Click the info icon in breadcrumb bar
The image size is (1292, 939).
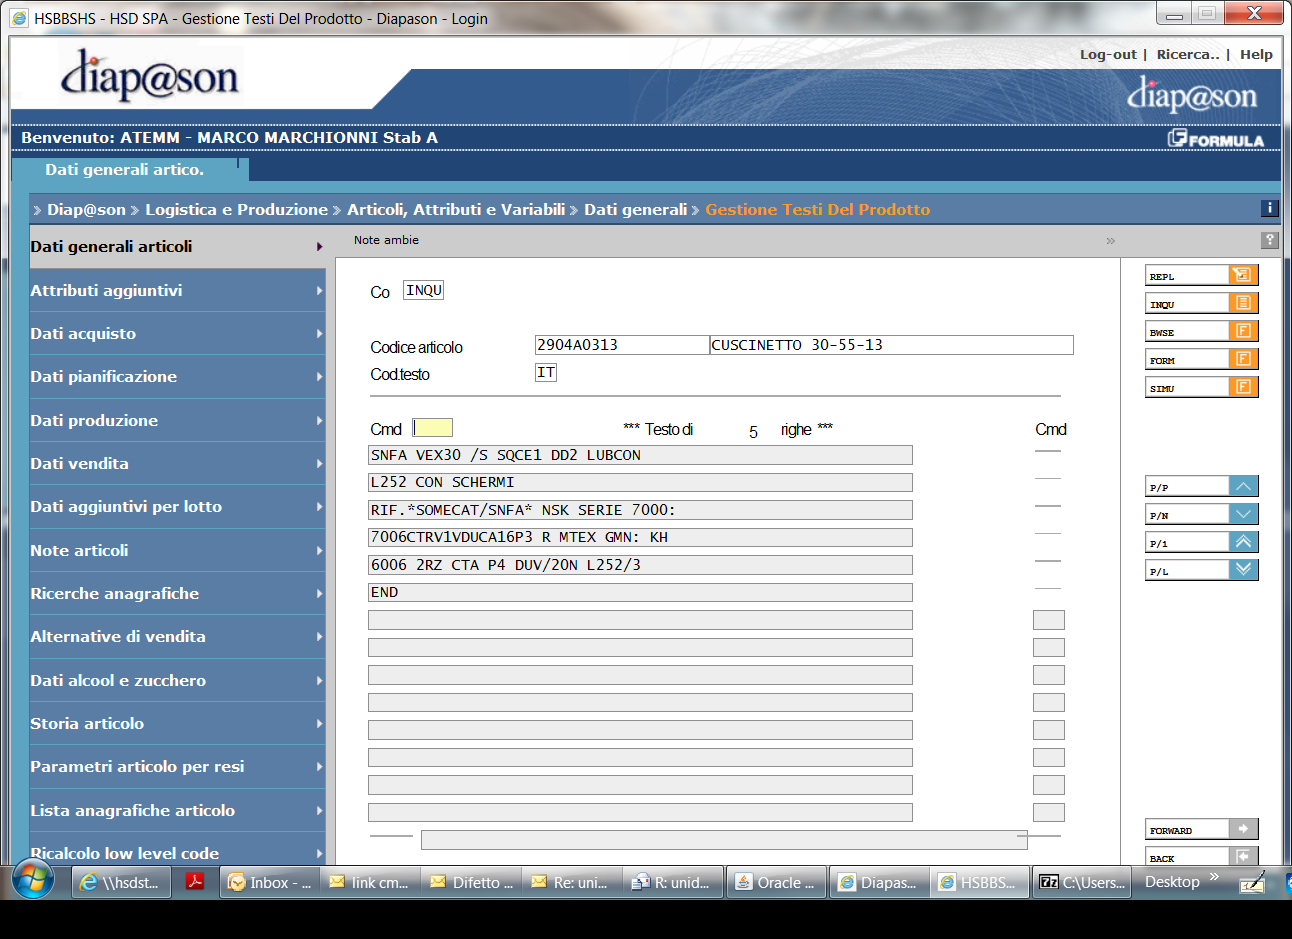coord(1269,208)
